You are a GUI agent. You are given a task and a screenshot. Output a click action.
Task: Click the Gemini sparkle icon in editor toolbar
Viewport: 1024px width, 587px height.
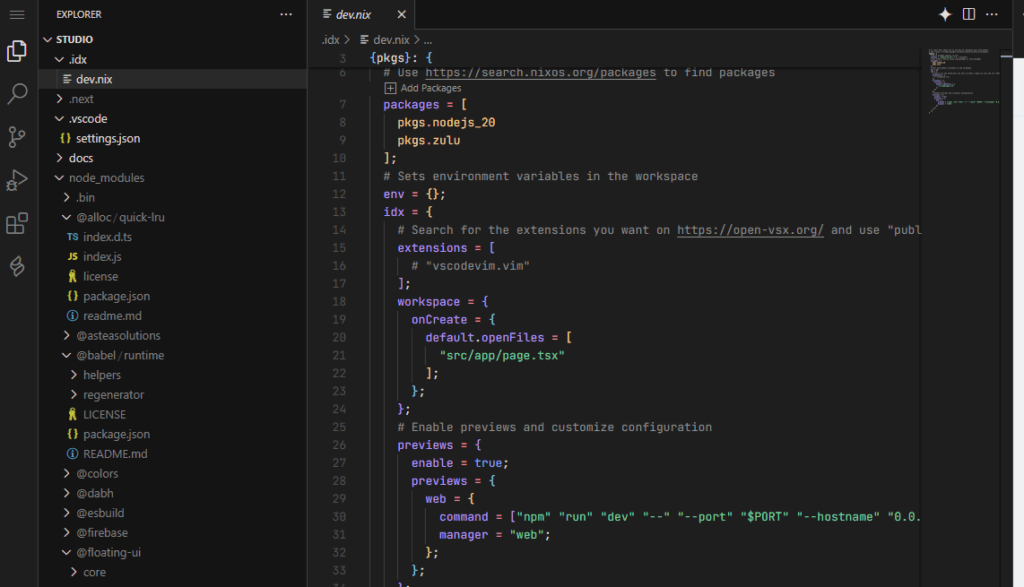click(945, 14)
